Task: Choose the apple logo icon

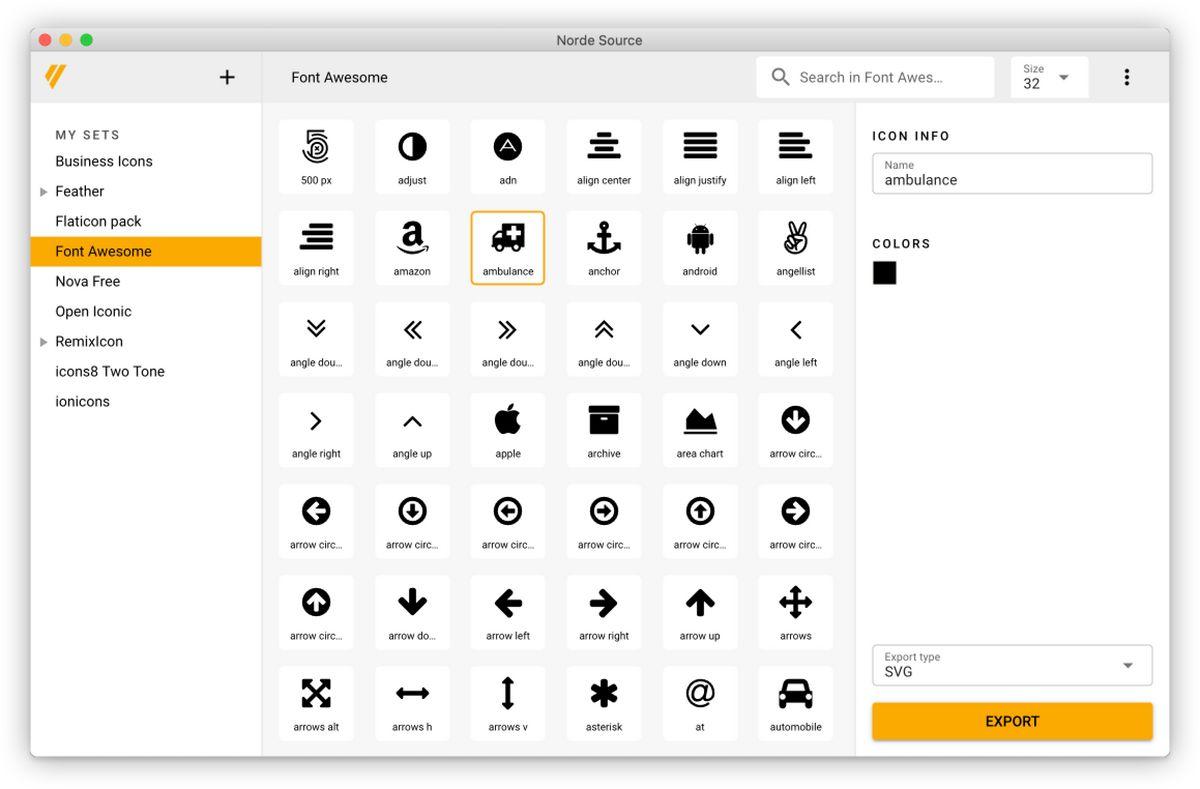Action: (x=508, y=429)
